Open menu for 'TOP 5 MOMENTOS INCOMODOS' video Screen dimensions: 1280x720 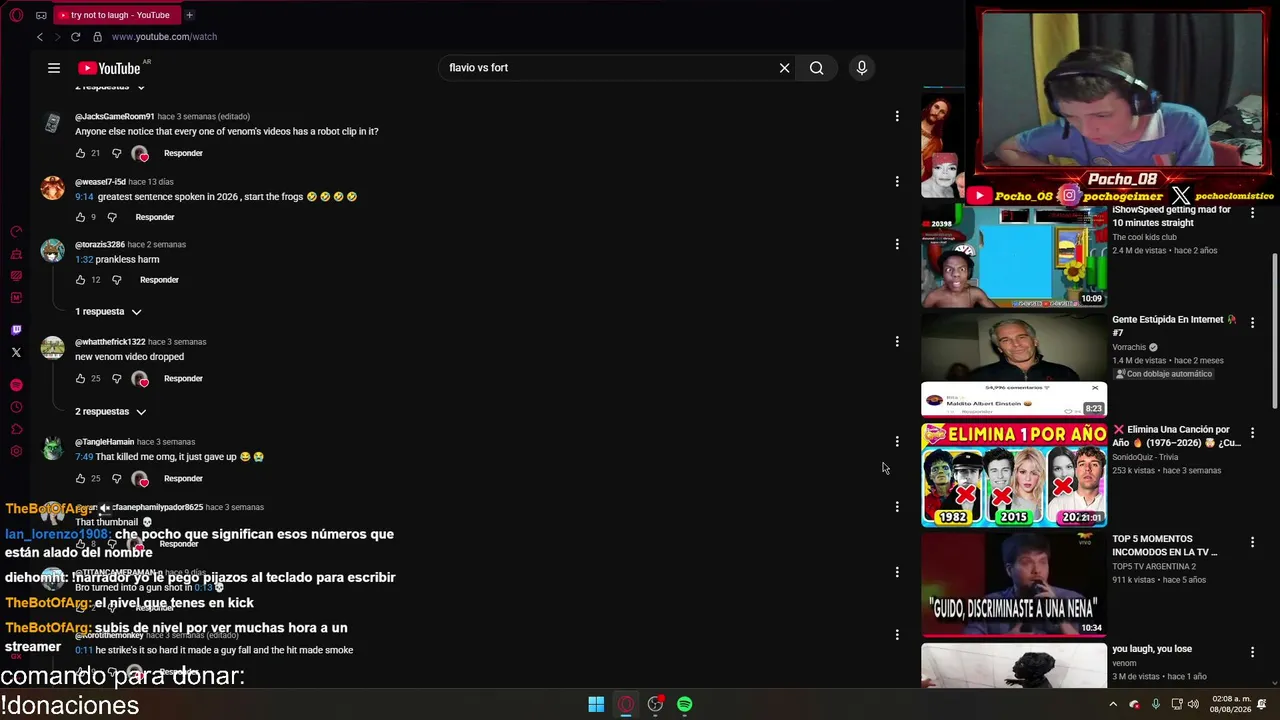coord(1252,542)
